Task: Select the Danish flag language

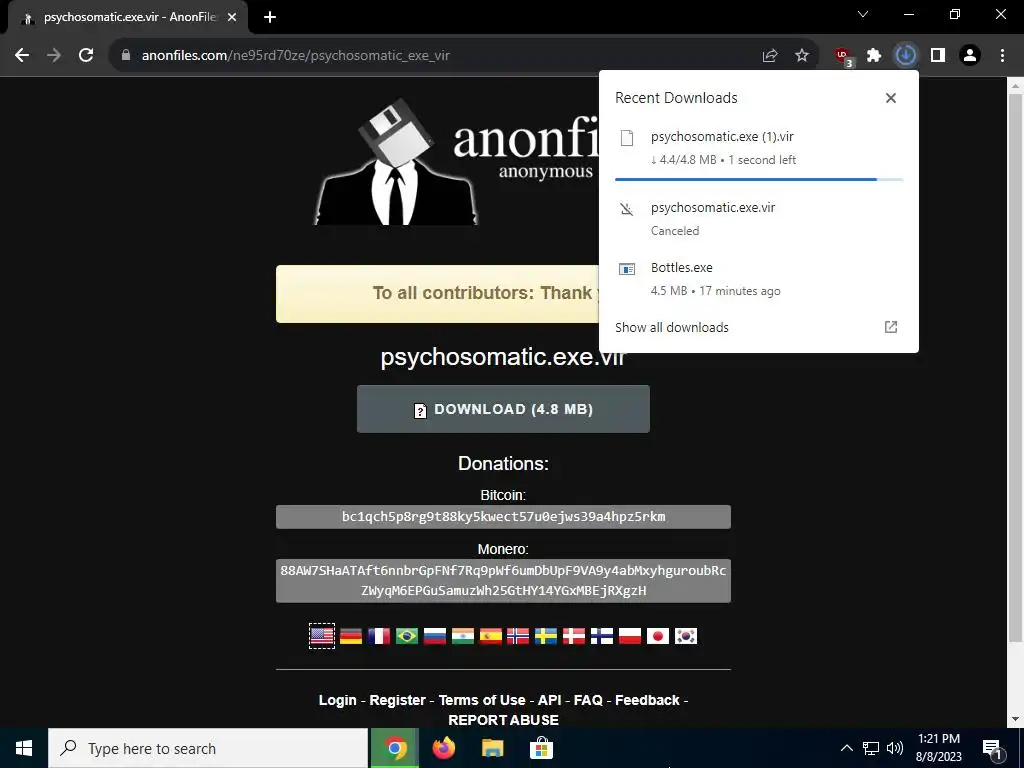Action: point(574,636)
